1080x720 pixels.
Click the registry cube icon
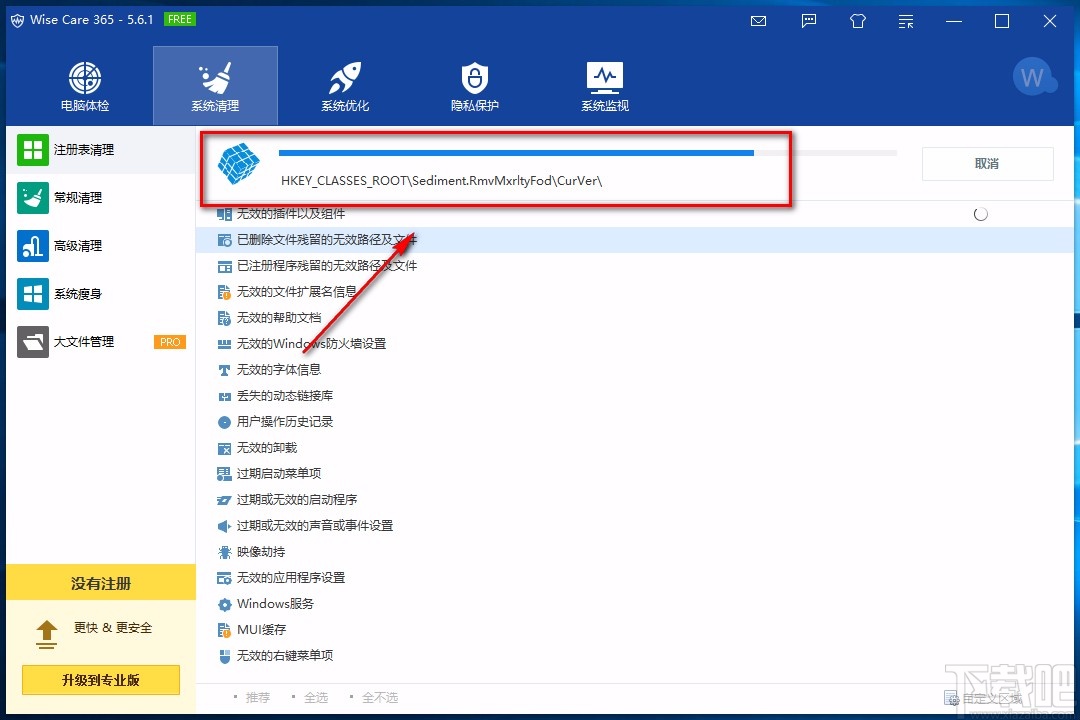click(x=238, y=163)
